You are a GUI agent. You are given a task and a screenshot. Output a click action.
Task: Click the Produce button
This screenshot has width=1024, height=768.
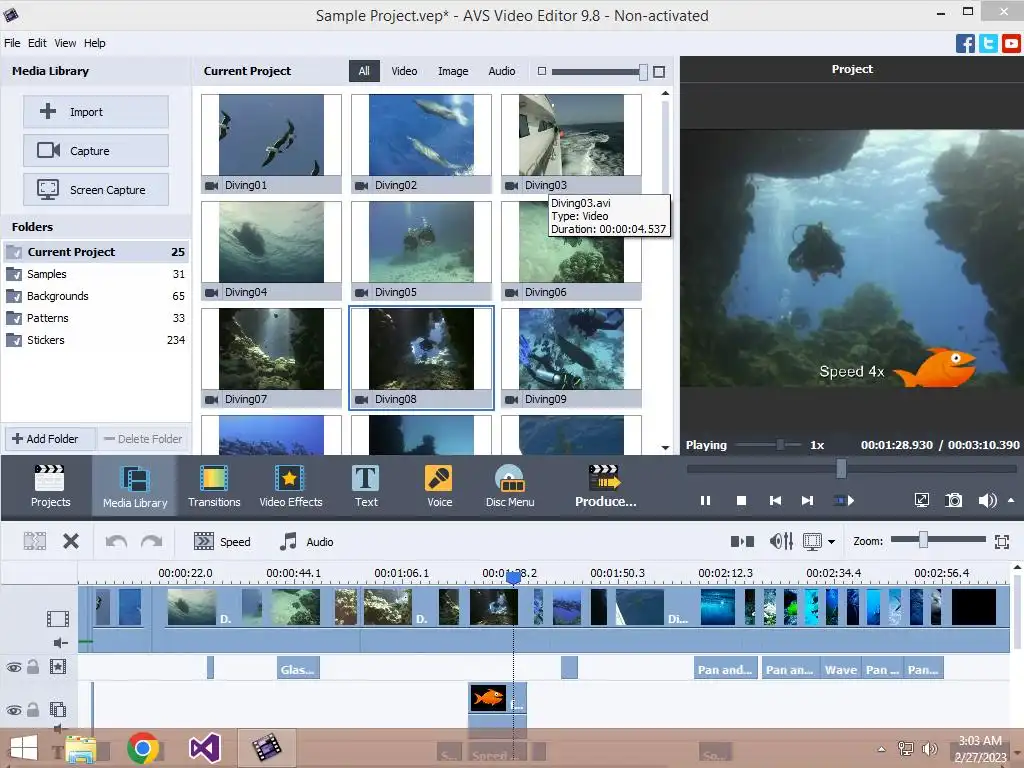point(605,486)
